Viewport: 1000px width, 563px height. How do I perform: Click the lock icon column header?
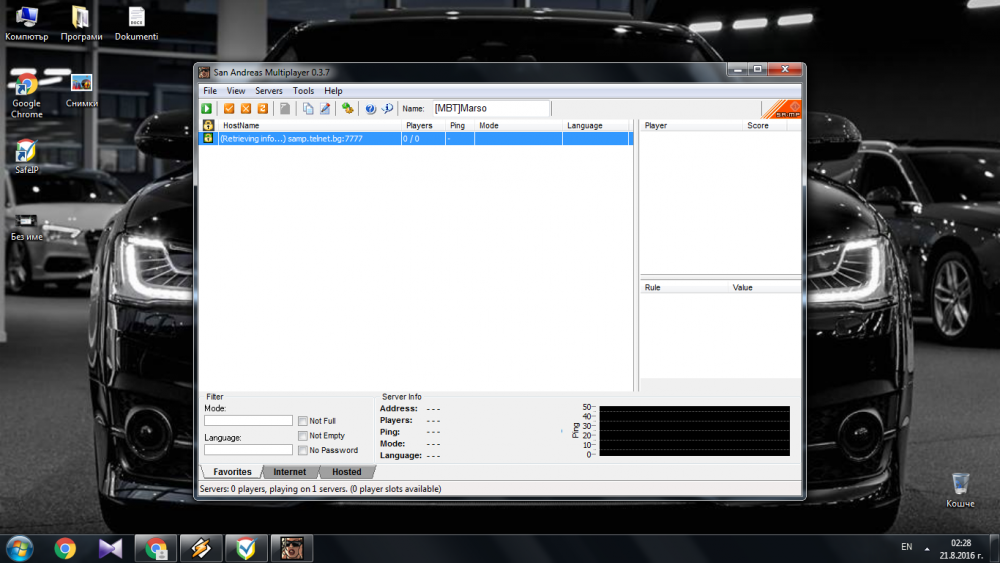point(208,126)
